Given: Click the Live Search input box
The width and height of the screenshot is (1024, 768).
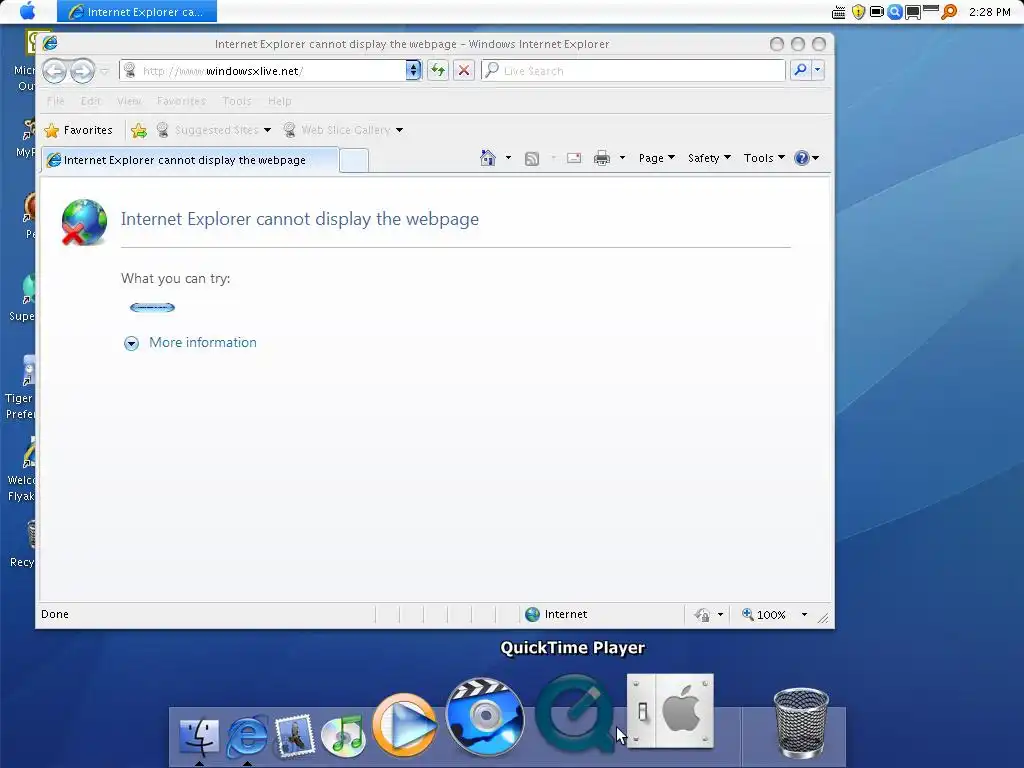Looking at the screenshot, I should 633,71.
